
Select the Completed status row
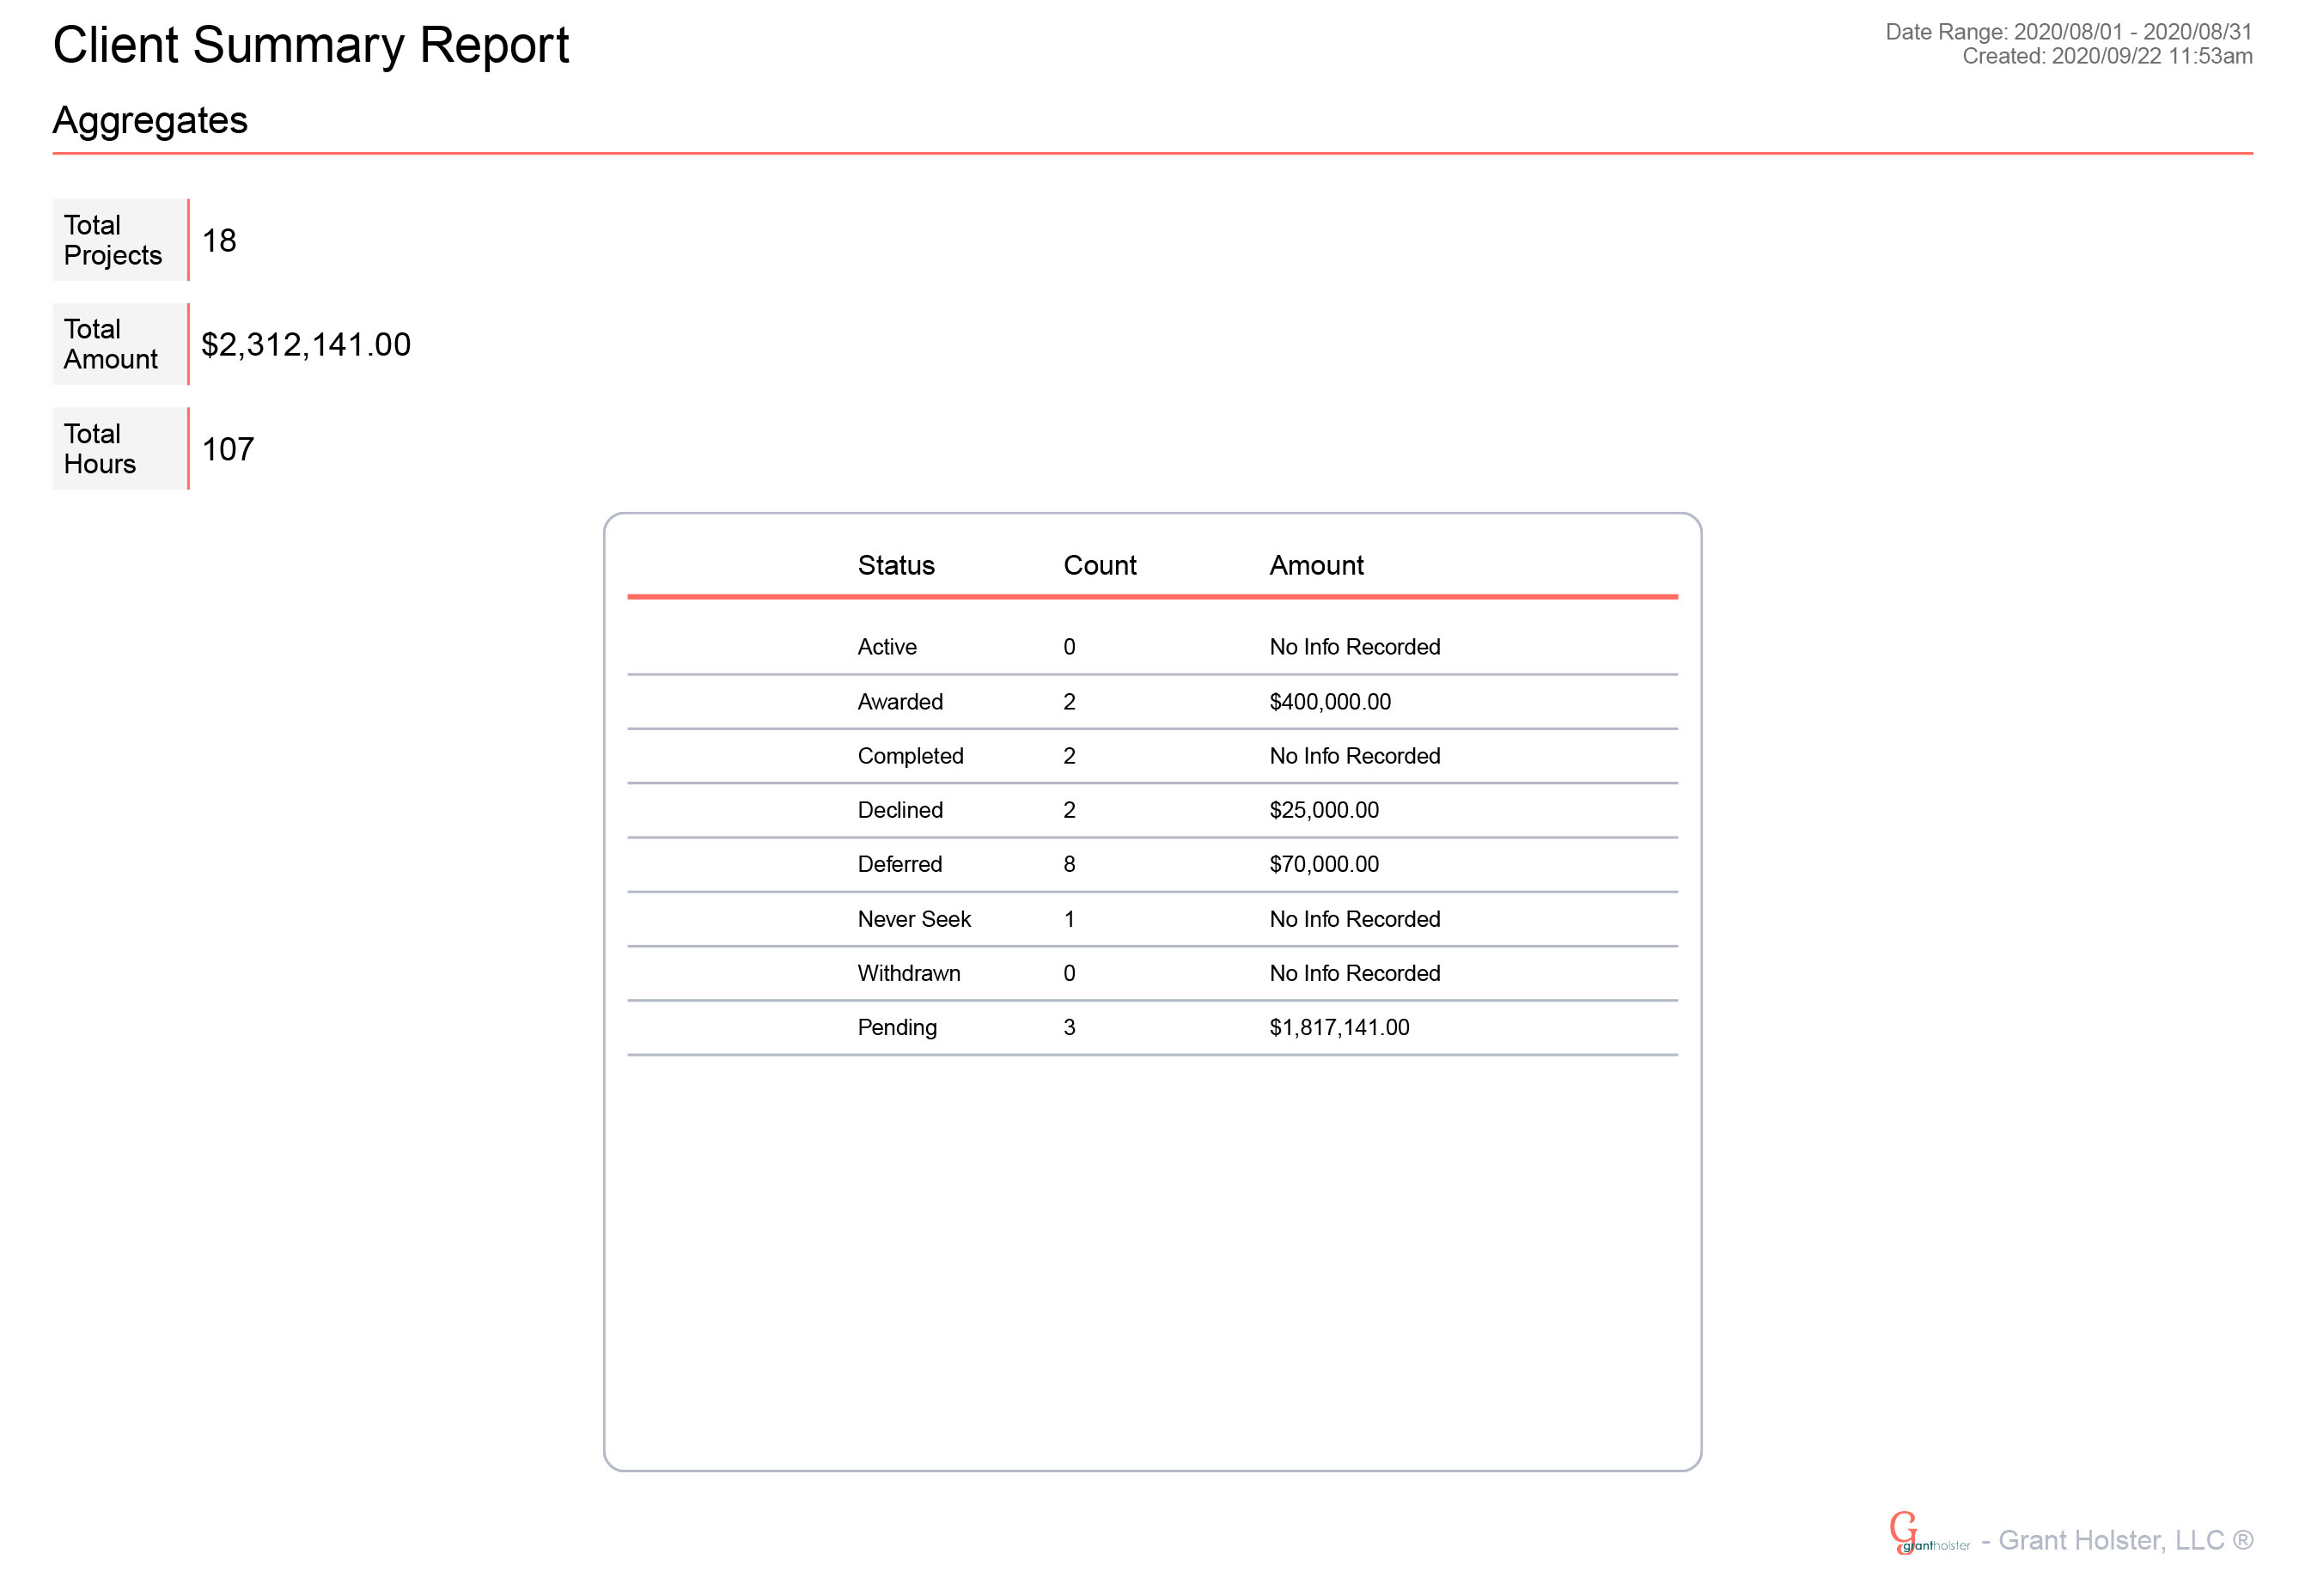[x=910, y=756]
